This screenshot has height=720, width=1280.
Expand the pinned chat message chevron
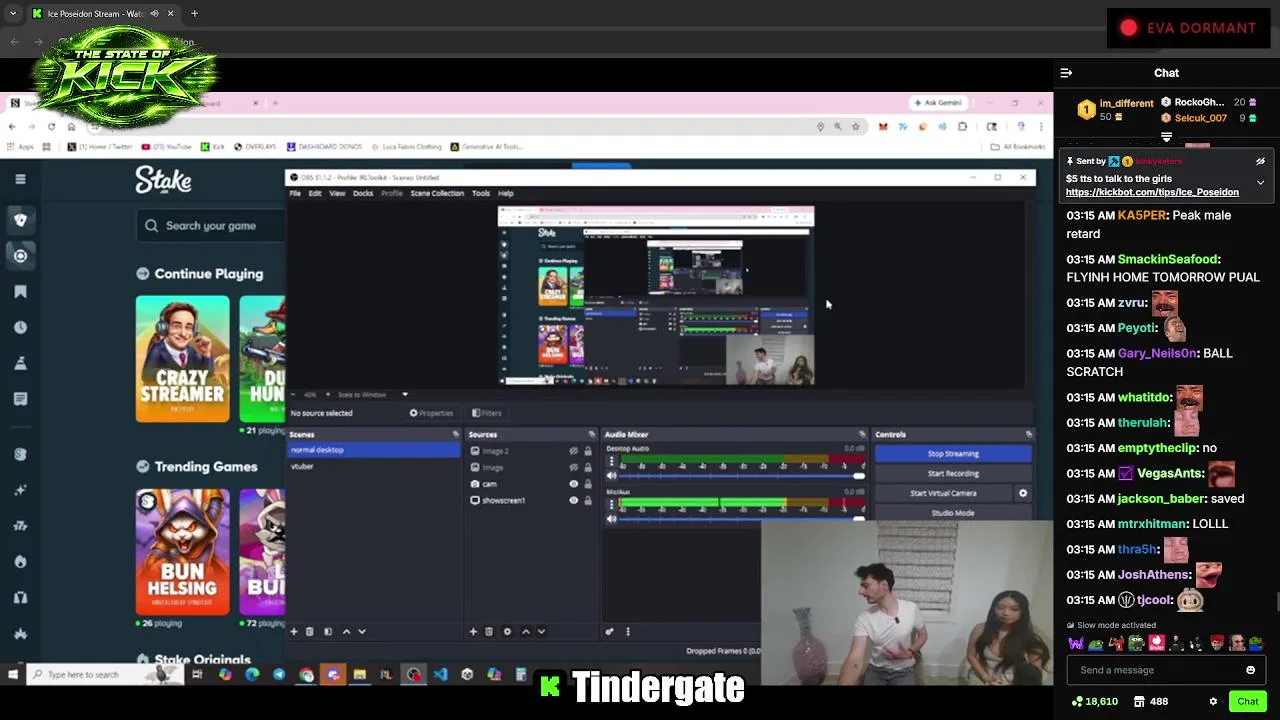[x=1260, y=183]
